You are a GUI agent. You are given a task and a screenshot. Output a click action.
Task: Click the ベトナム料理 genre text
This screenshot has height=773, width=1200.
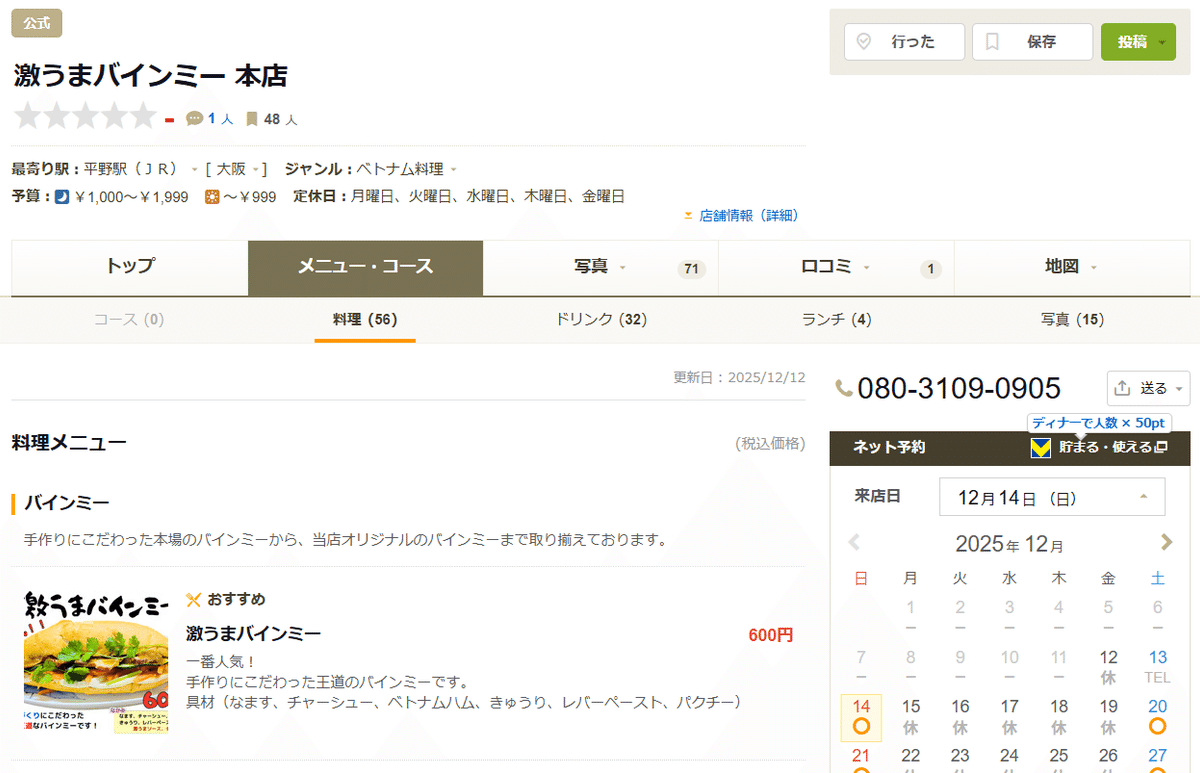(400, 170)
